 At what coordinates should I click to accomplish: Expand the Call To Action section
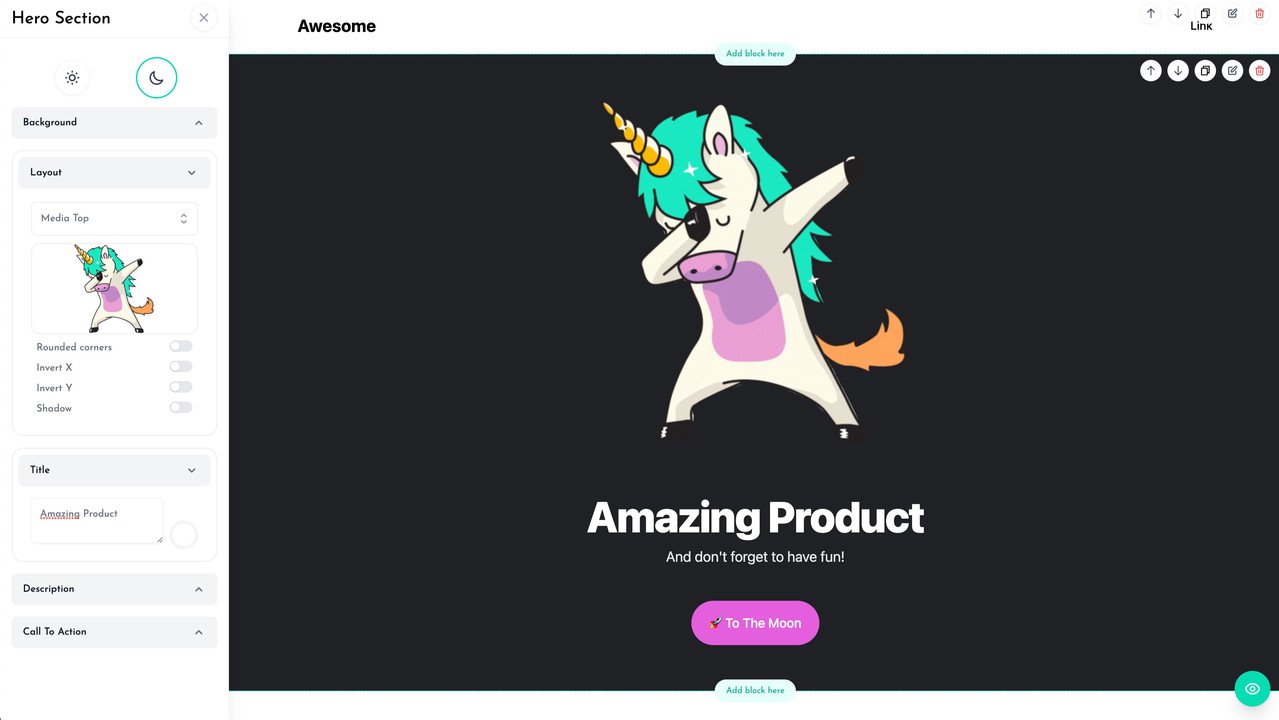pos(114,632)
